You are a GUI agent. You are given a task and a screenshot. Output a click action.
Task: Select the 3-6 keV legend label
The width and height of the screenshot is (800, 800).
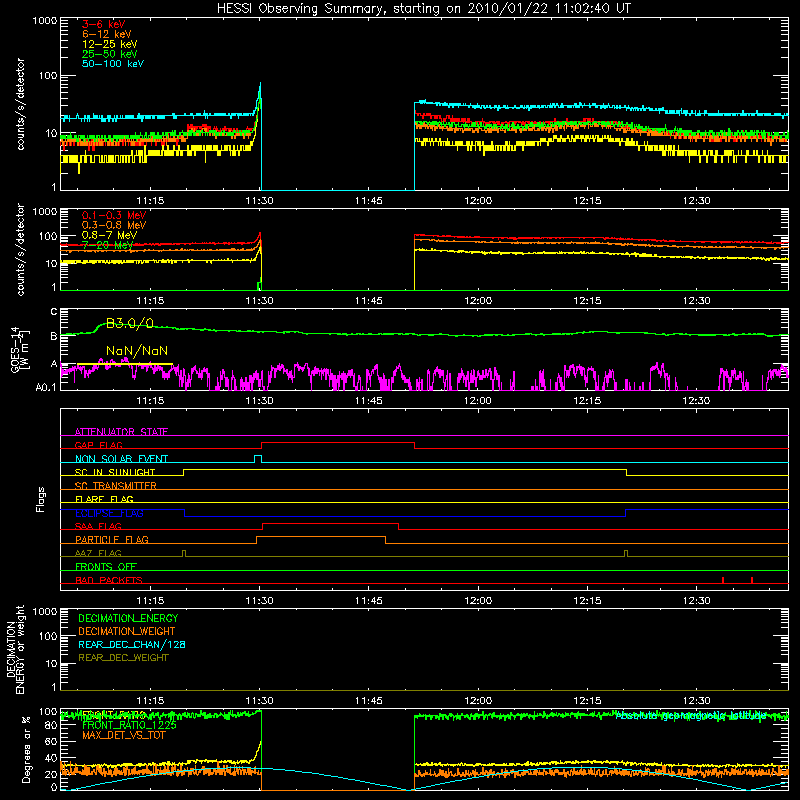(x=104, y=24)
